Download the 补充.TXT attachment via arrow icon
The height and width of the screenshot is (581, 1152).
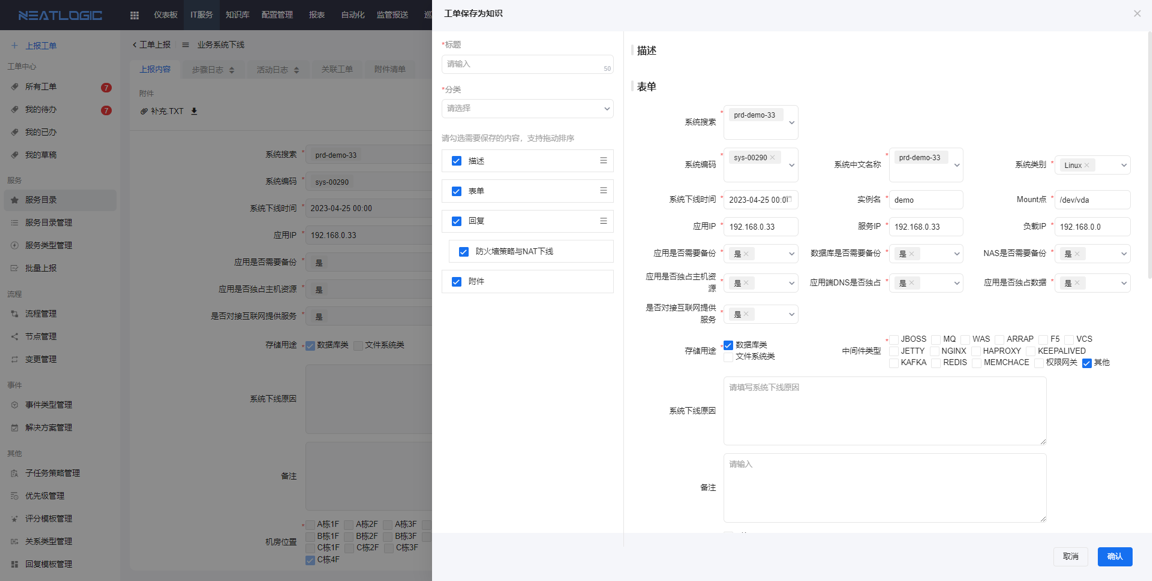(x=194, y=111)
